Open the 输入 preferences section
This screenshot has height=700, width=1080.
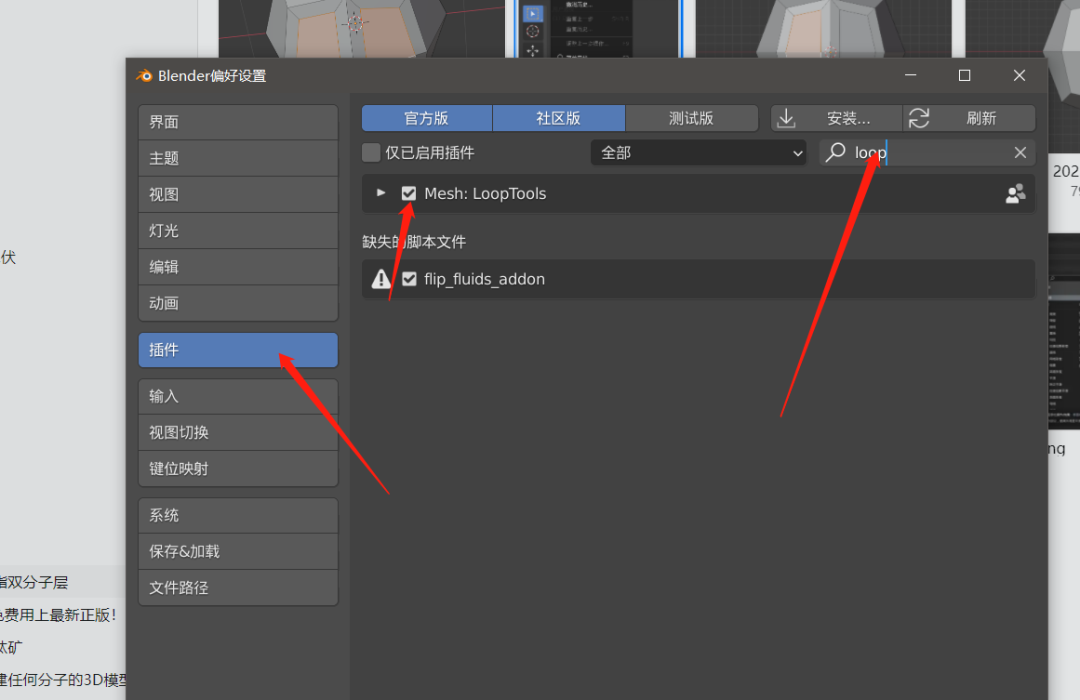coord(238,396)
